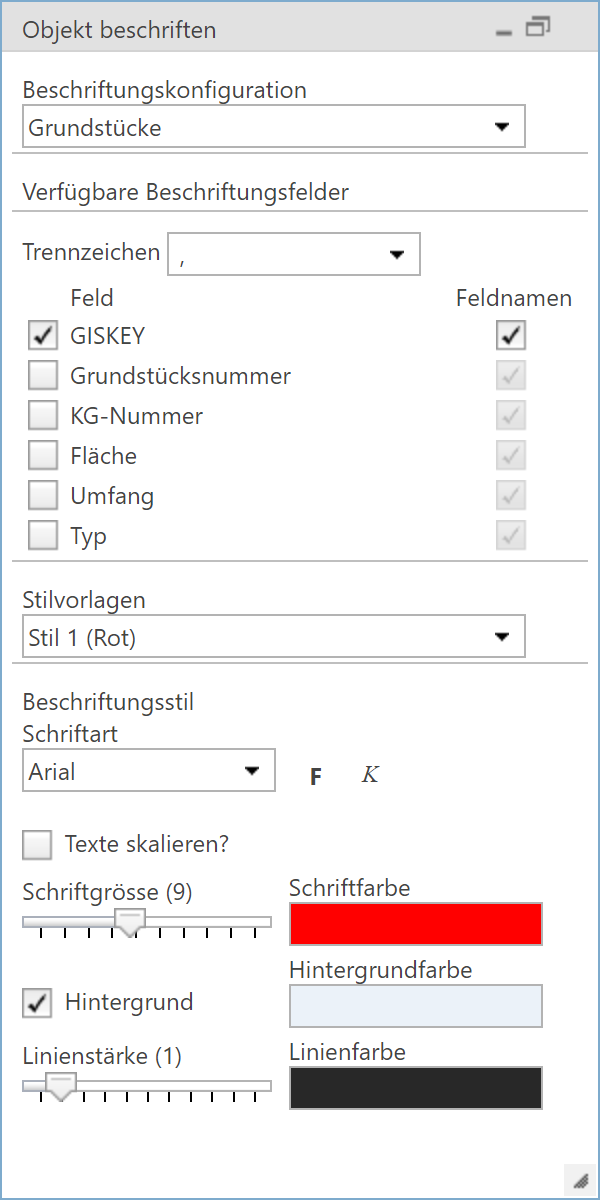Enable the Fläche field checkbox
The image size is (600, 1200).
tap(42, 455)
